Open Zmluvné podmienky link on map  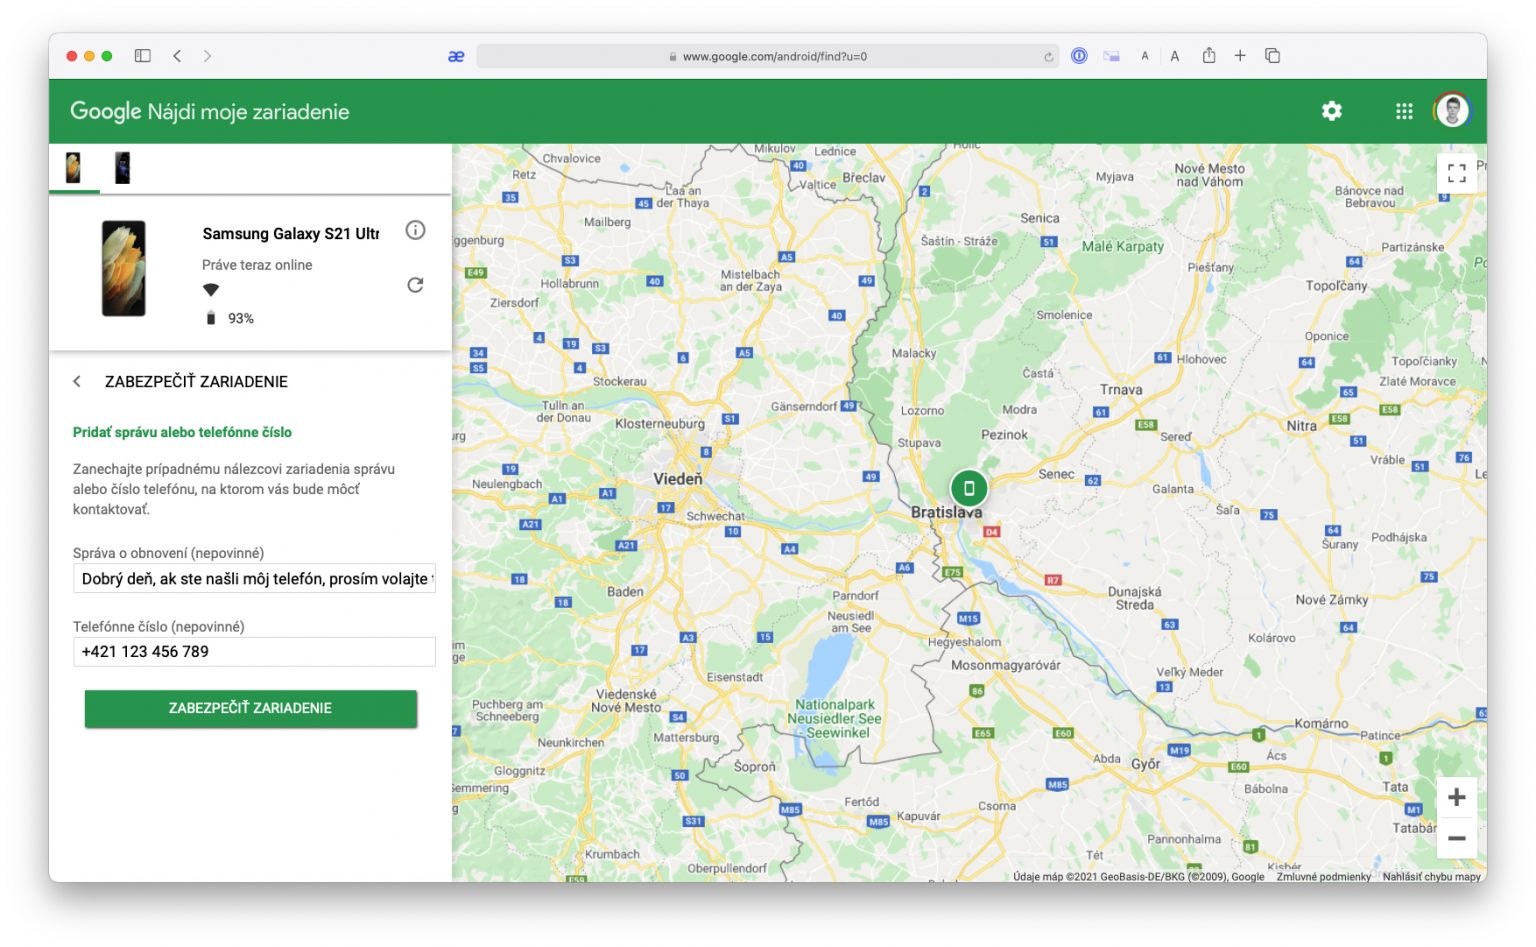[1323, 877]
